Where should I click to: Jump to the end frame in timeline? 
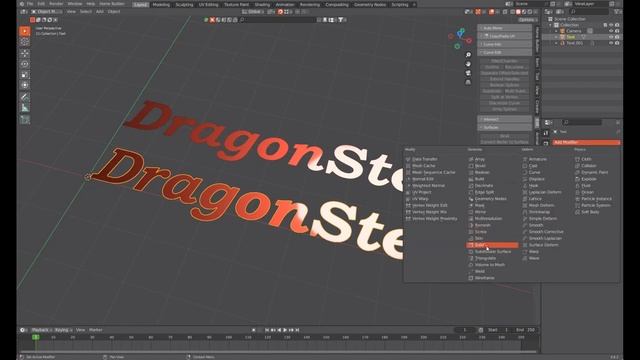point(297,330)
